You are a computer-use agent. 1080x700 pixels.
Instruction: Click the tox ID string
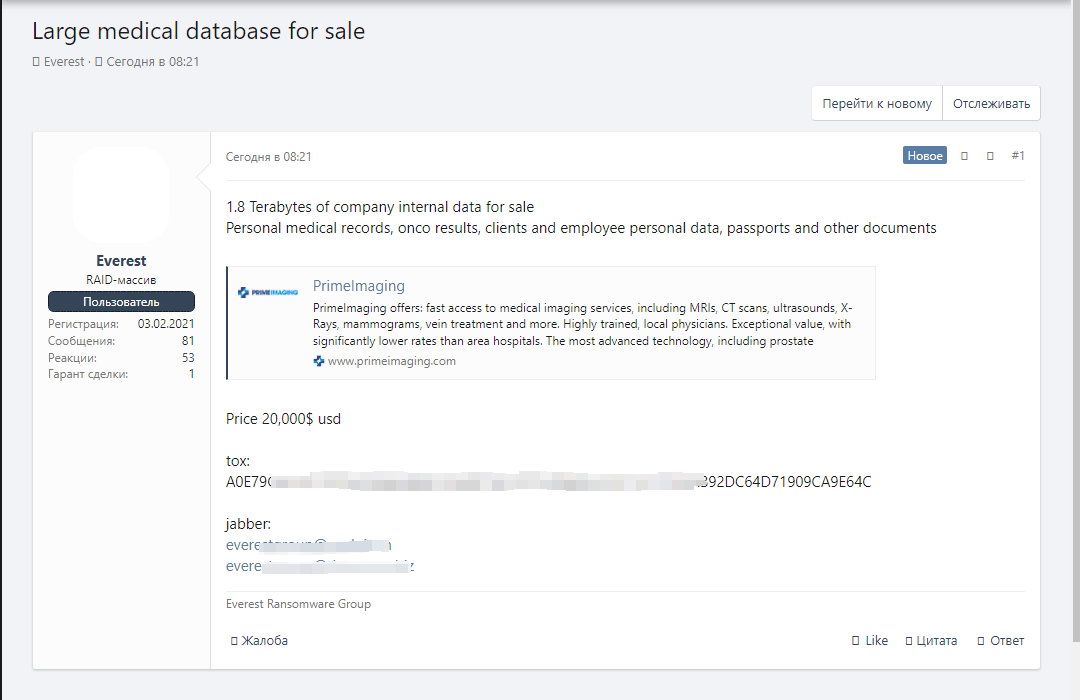[x=548, y=482]
